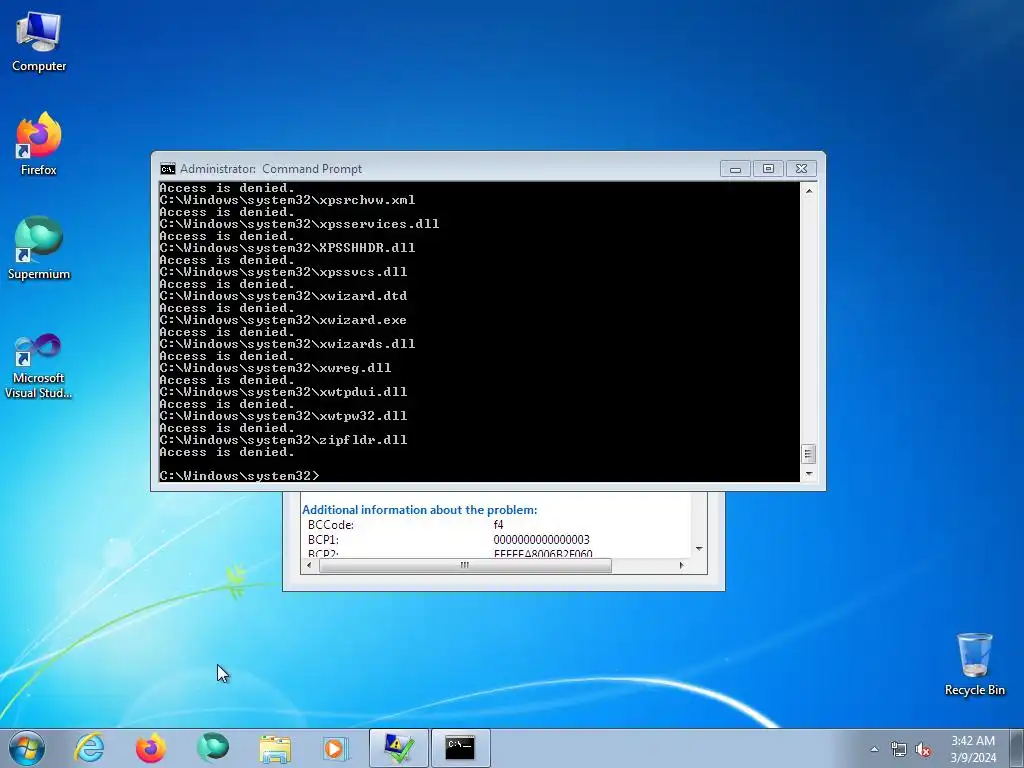Click the XPSSHHDR.dll path line
Viewport: 1024px width, 768px height.
(x=287, y=248)
